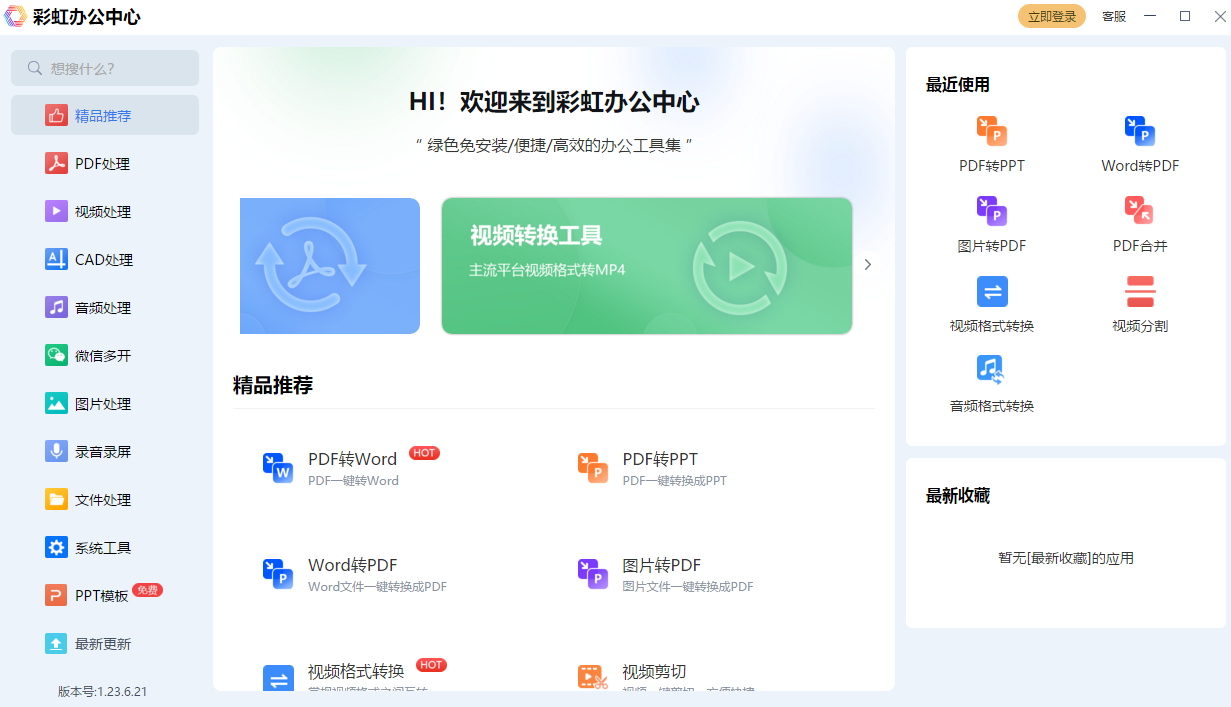Focus the 想搜什么? search field
1231x707 pixels.
coord(105,68)
